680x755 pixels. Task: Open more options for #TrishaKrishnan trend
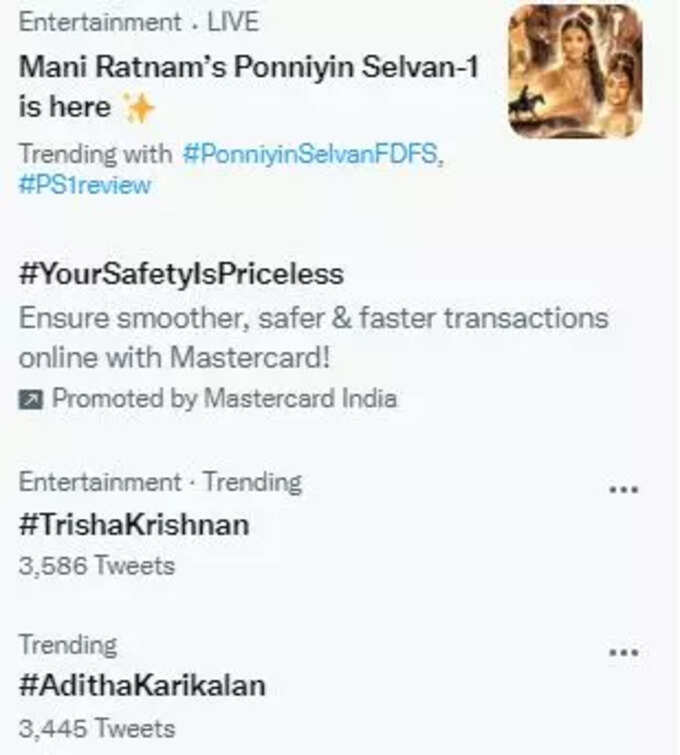(624, 490)
